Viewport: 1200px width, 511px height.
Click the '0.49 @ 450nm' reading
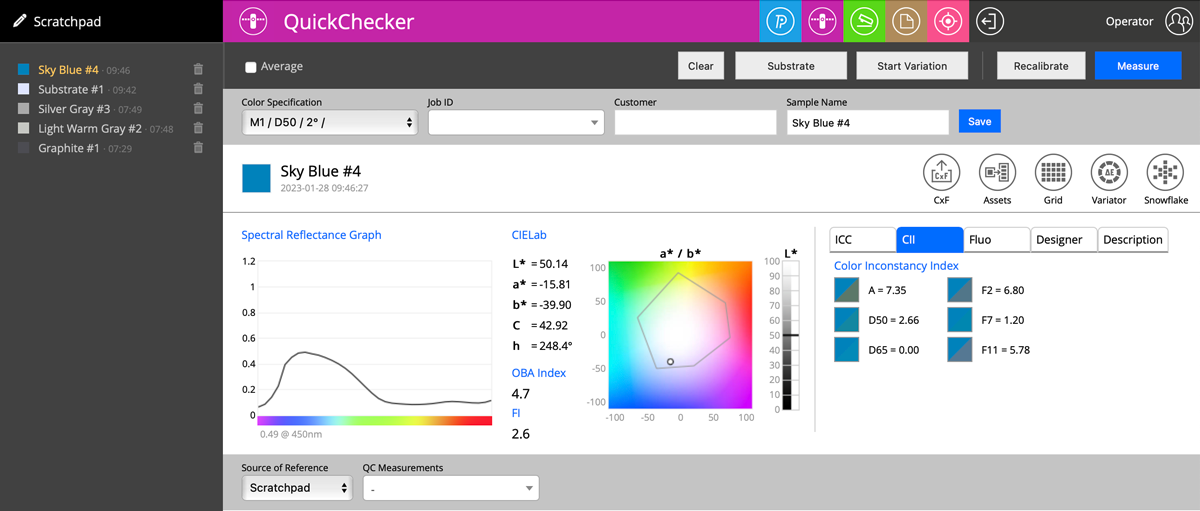292,434
